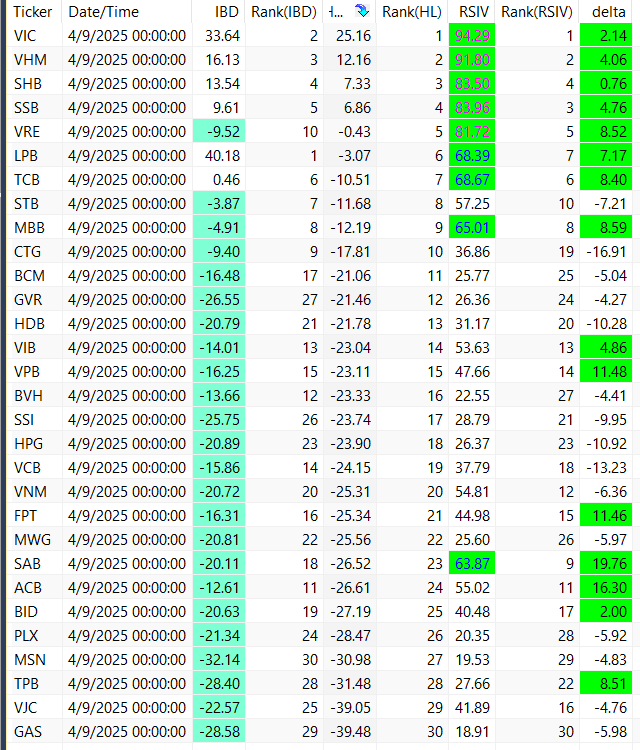Select the LPB ticker cell
This screenshot has width=640, height=750.
pos(34,156)
